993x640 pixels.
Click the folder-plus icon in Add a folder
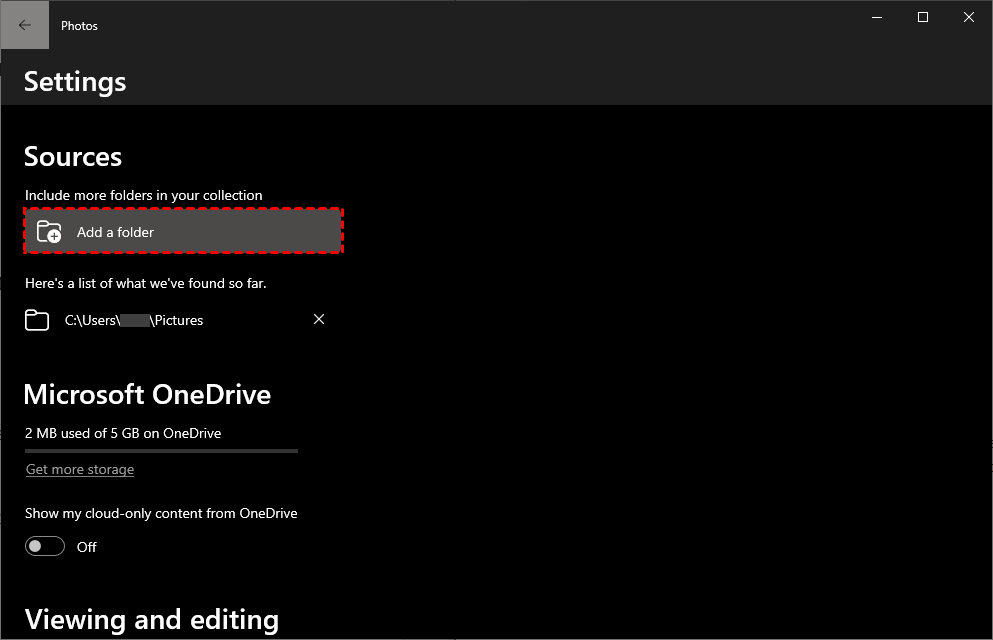click(49, 231)
